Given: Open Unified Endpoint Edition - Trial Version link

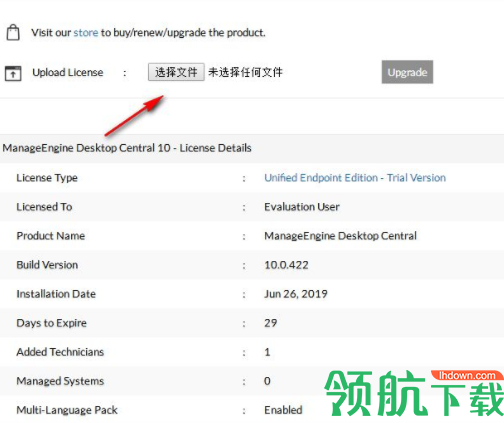Looking at the screenshot, I should click(x=355, y=178).
